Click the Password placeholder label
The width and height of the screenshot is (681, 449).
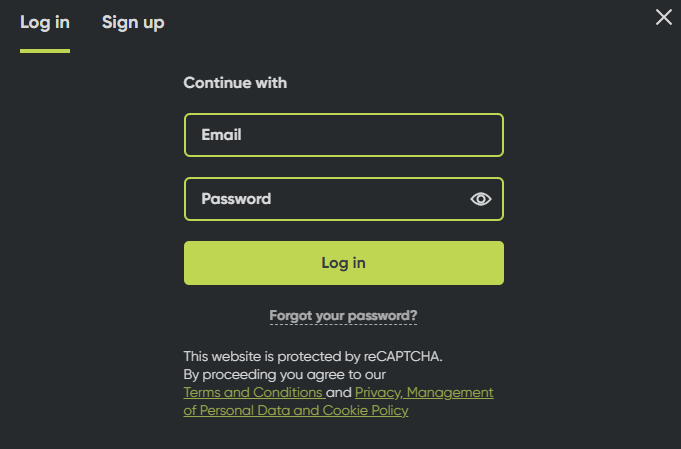tap(236, 199)
